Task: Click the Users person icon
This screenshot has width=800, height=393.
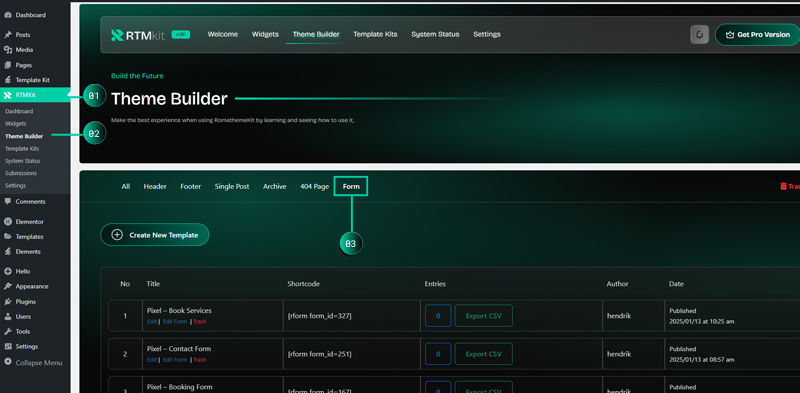Action: click(x=8, y=316)
